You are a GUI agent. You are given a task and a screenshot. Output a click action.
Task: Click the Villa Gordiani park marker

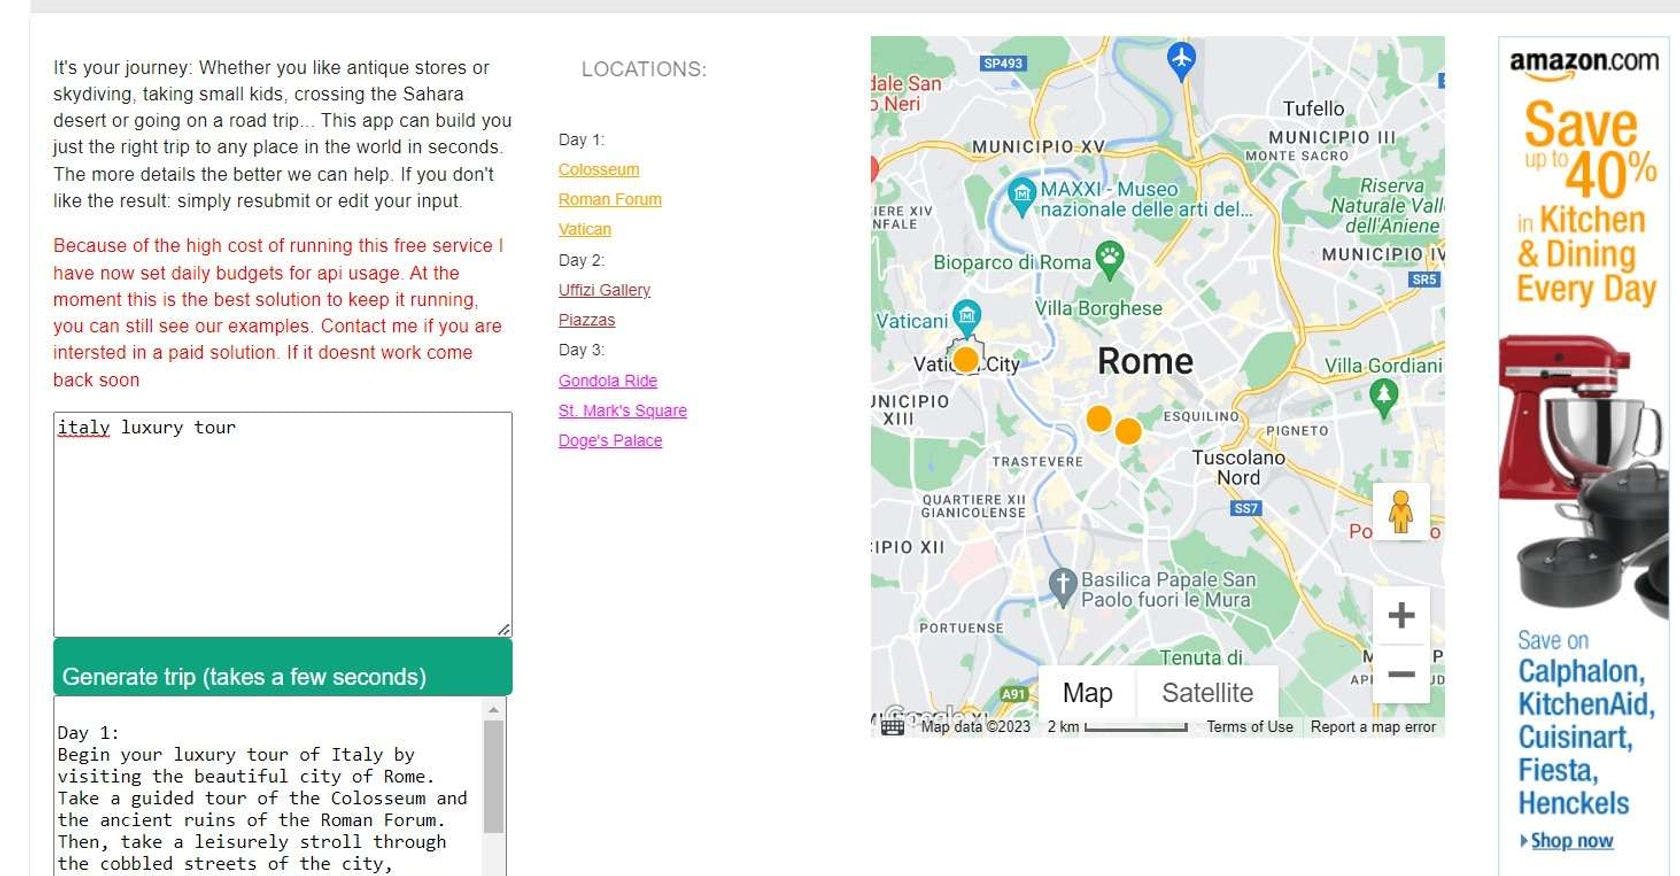click(x=1383, y=396)
